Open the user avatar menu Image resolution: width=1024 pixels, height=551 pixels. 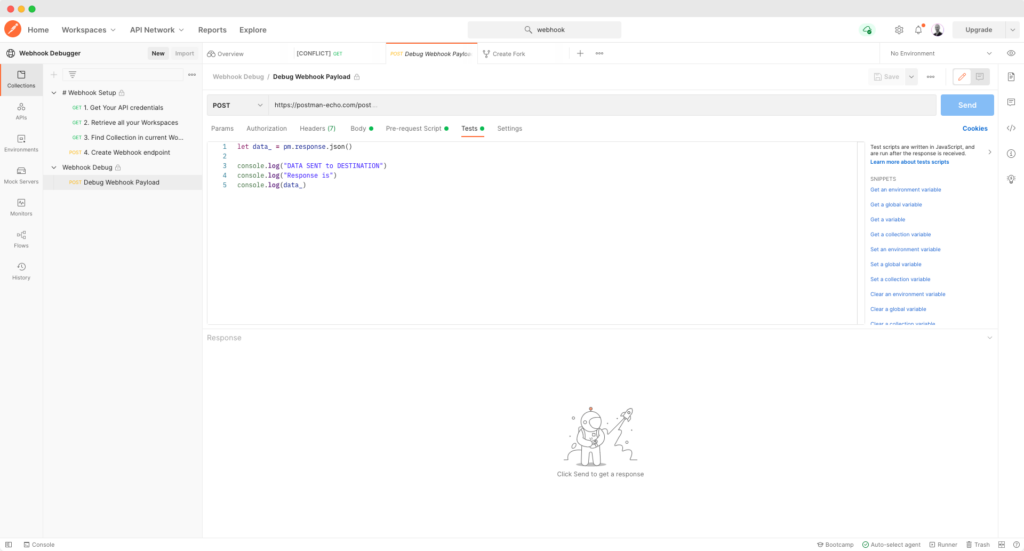point(938,30)
